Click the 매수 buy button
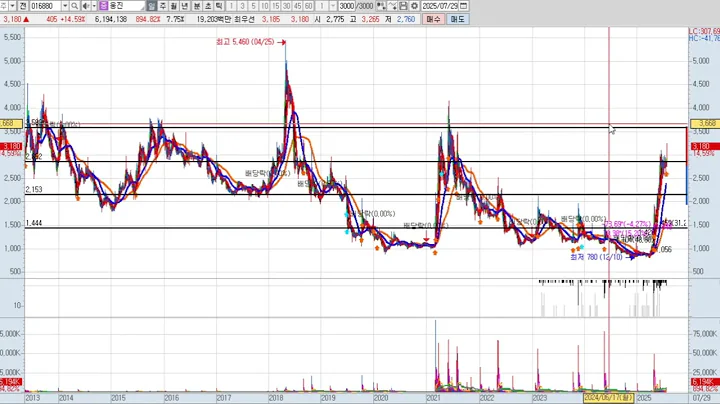720x404 pixels. pyautogui.click(x=433, y=19)
